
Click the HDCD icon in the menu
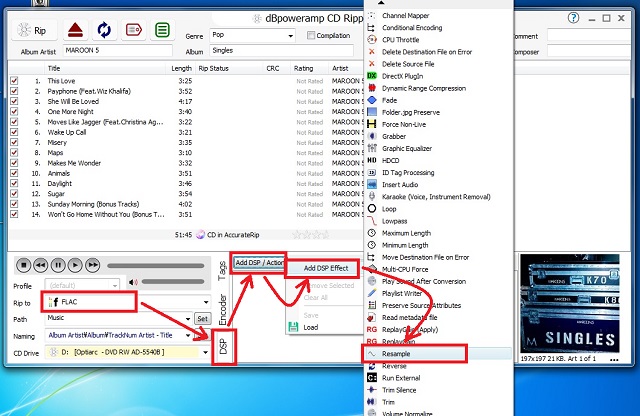[x=371, y=160]
